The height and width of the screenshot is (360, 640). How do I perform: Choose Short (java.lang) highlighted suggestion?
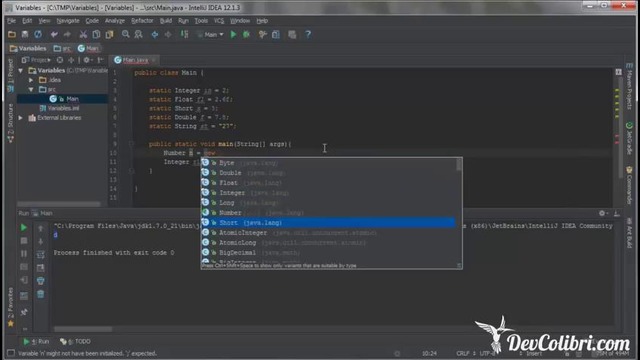[329, 222]
